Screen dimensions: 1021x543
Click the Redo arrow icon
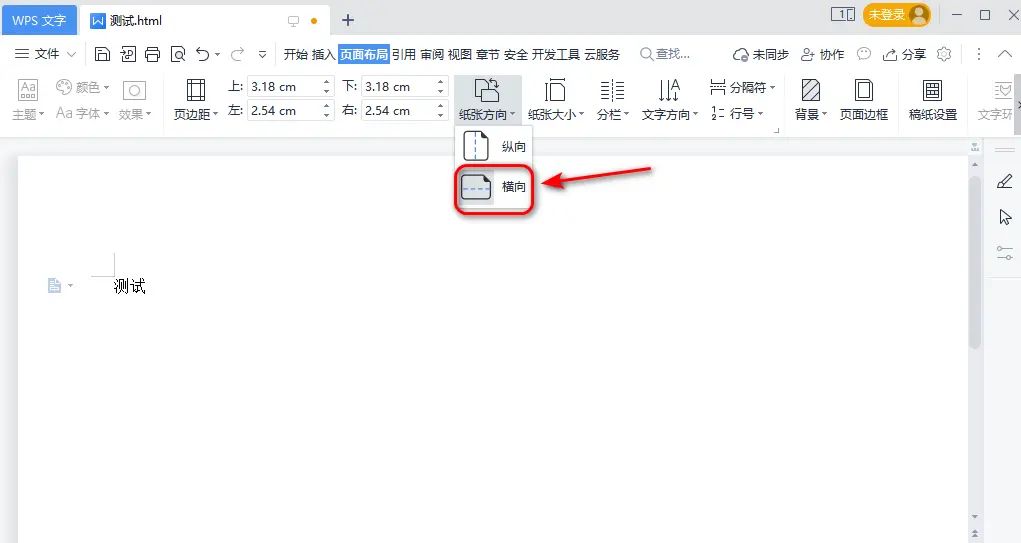click(237, 54)
